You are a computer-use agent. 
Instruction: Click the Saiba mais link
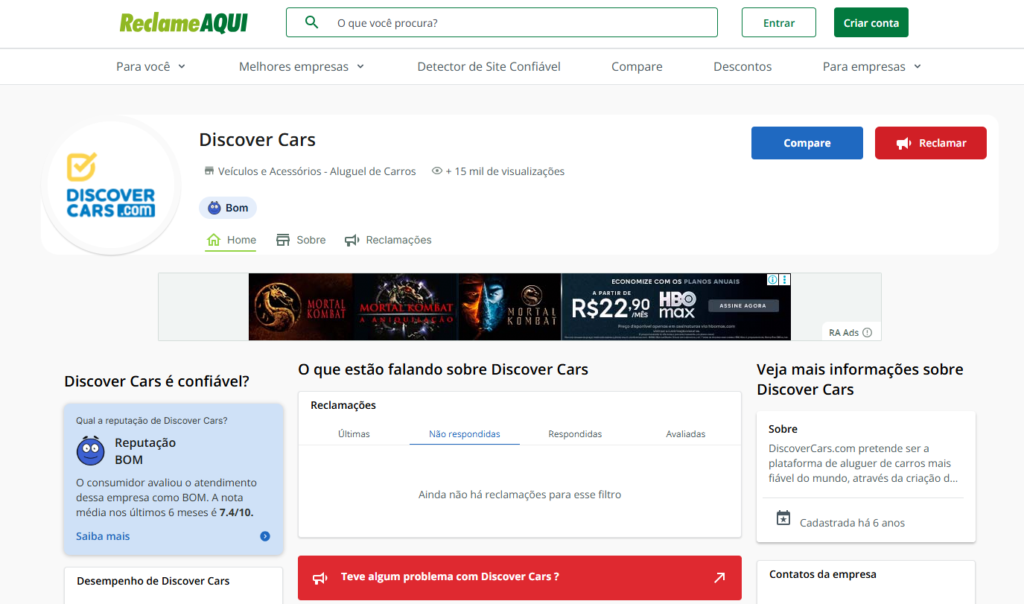point(103,536)
